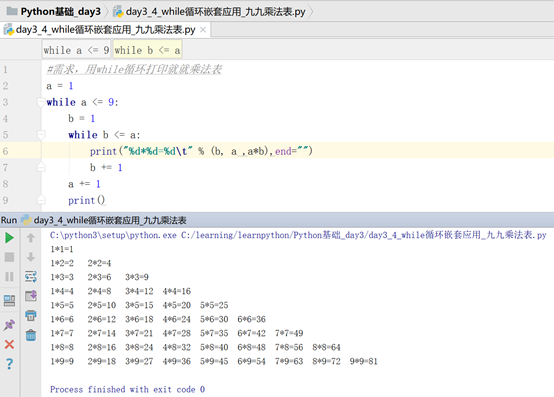Click the fold end marker at line 9
This screenshot has width=554, height=397.
point(41,200)
